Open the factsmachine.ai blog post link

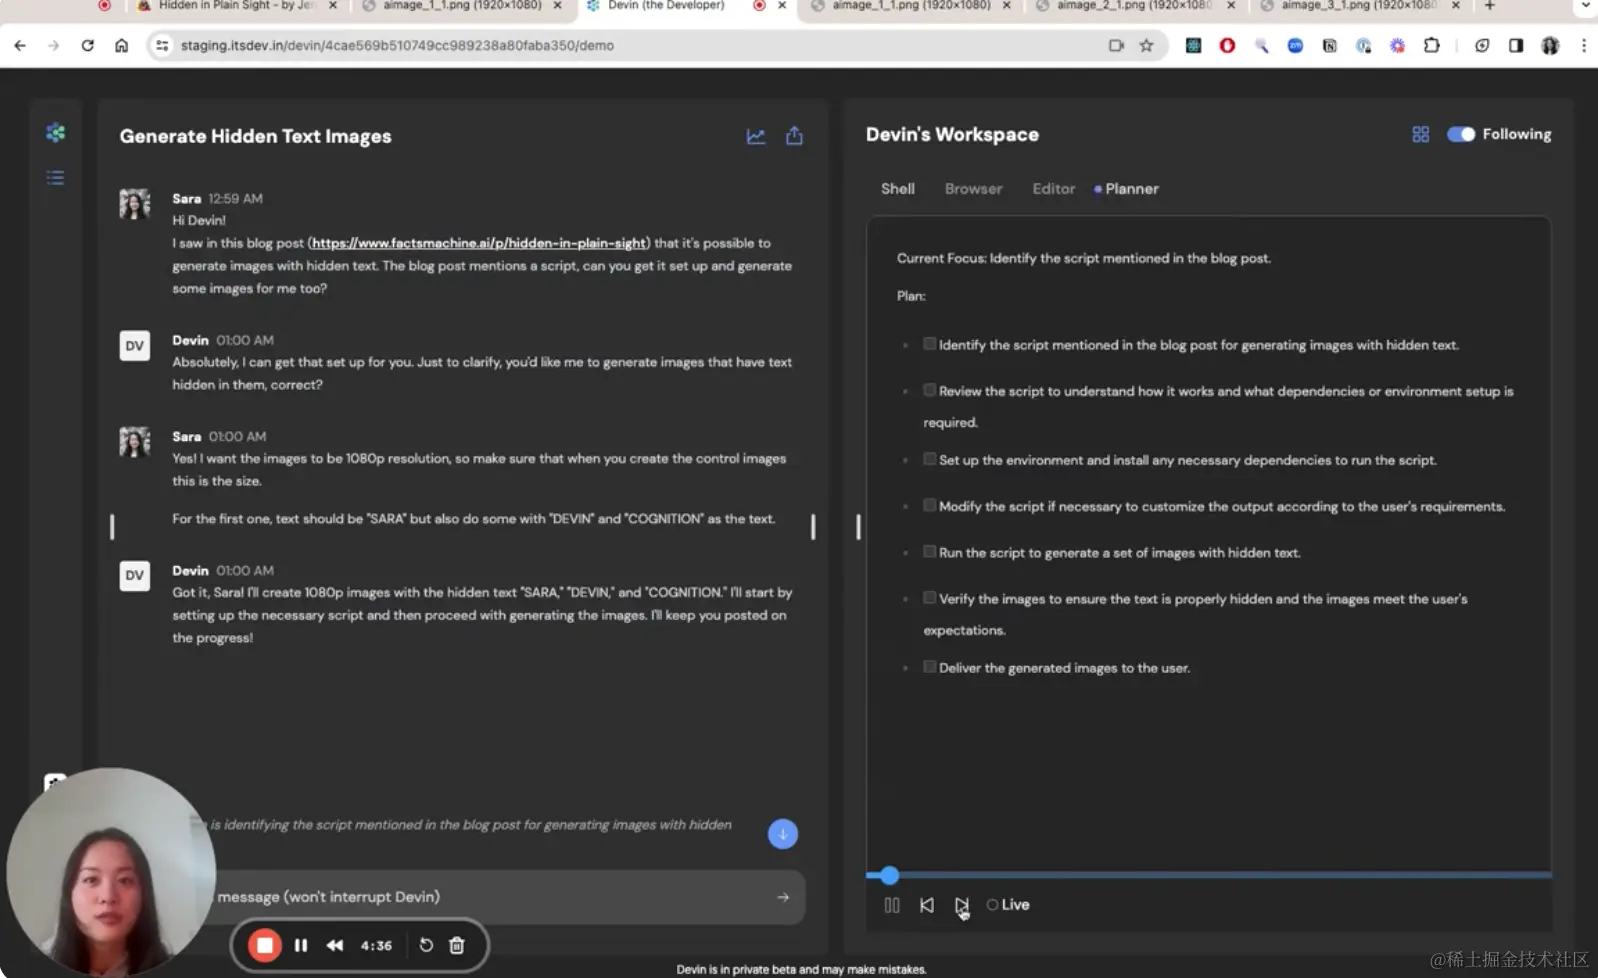coord(478,243)
